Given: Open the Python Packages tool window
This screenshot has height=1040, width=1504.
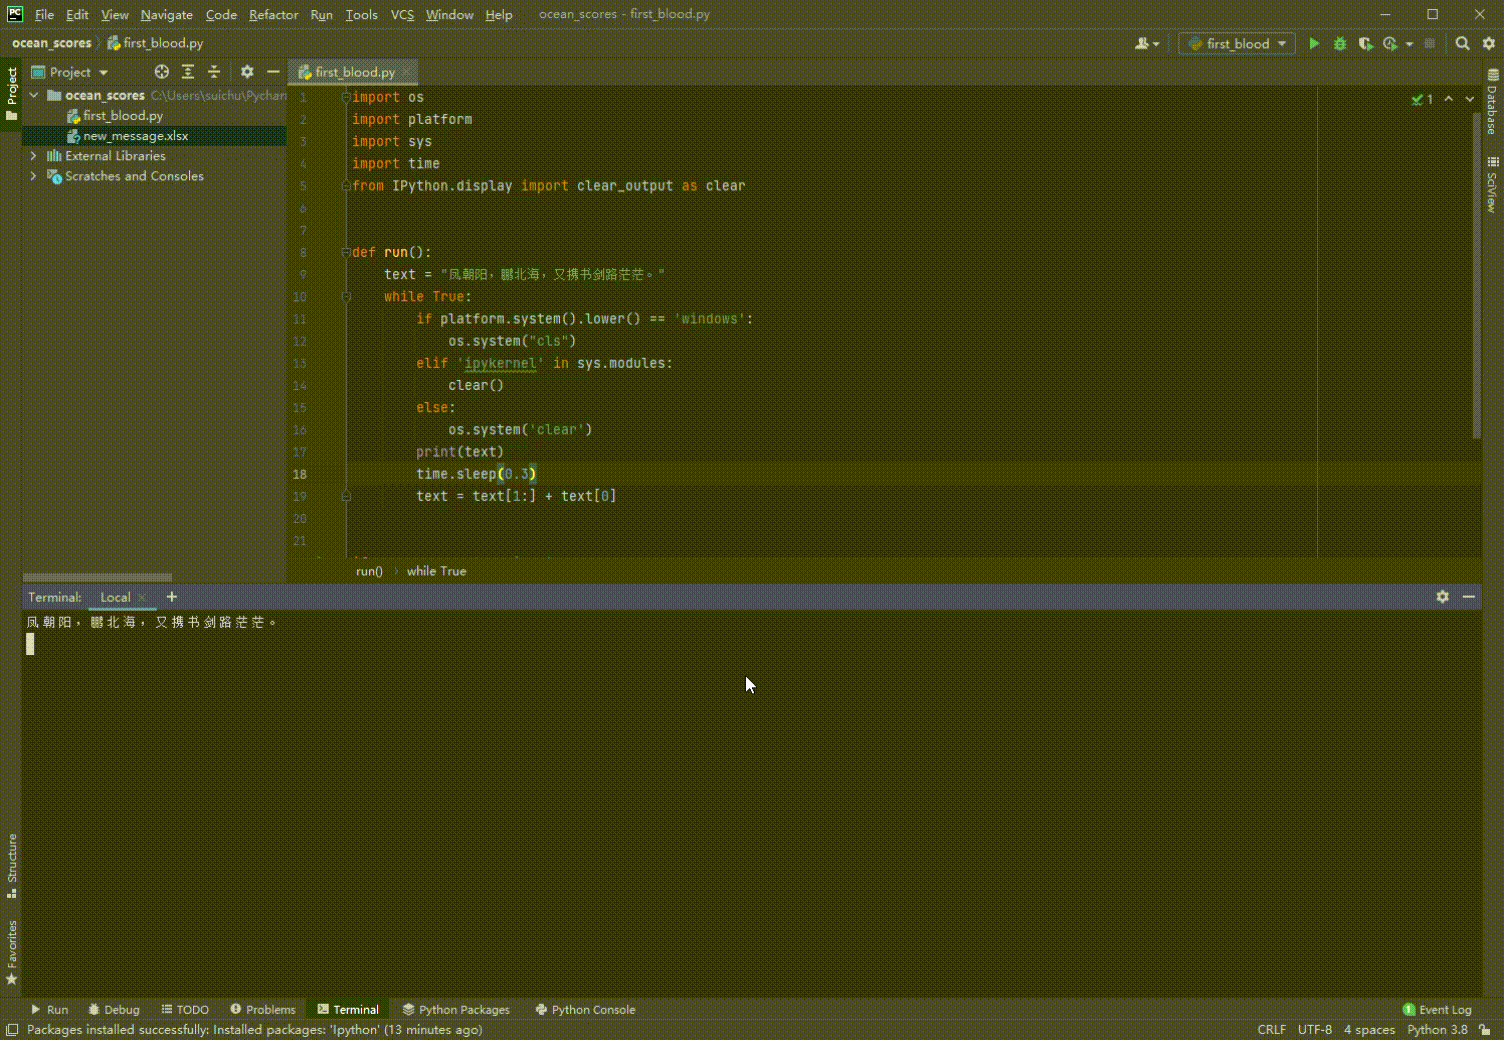Looking at the screenshot, I should click(456, 1009).
